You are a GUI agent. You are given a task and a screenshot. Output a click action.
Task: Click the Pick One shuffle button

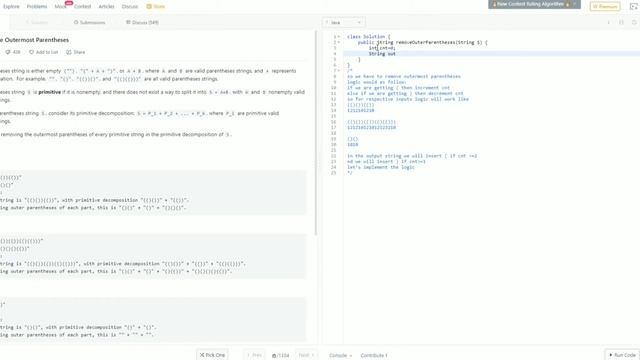tap(212, 355)
